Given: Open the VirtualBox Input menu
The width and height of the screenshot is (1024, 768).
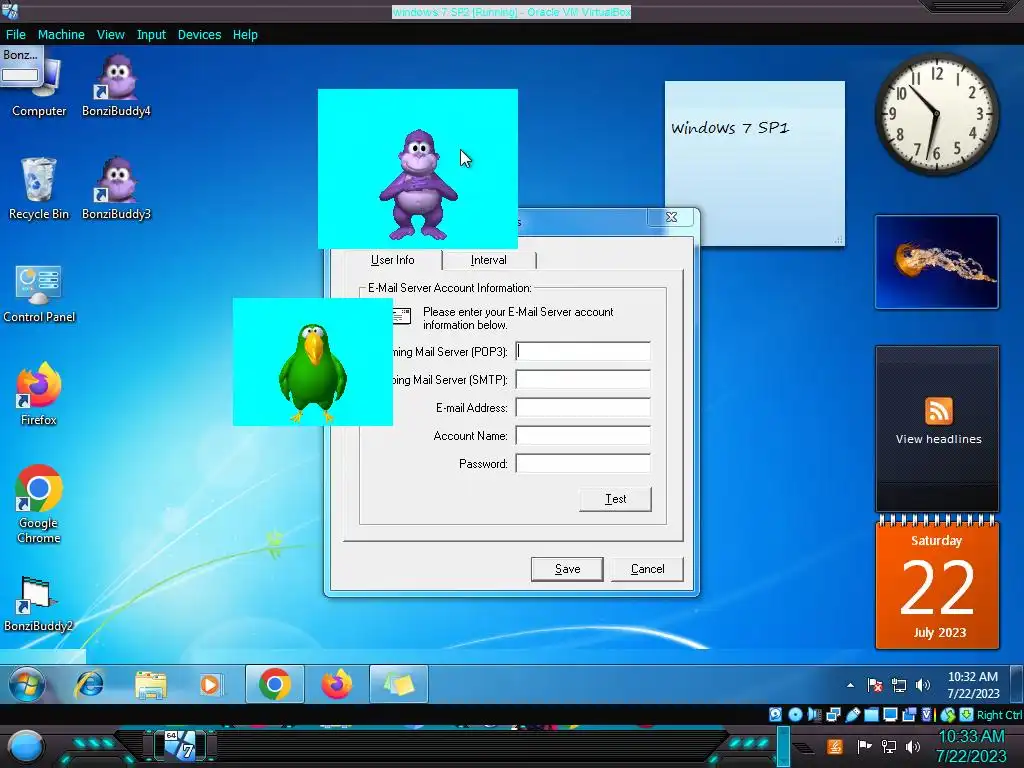Looking at the screenshot, I should point(151,35).
